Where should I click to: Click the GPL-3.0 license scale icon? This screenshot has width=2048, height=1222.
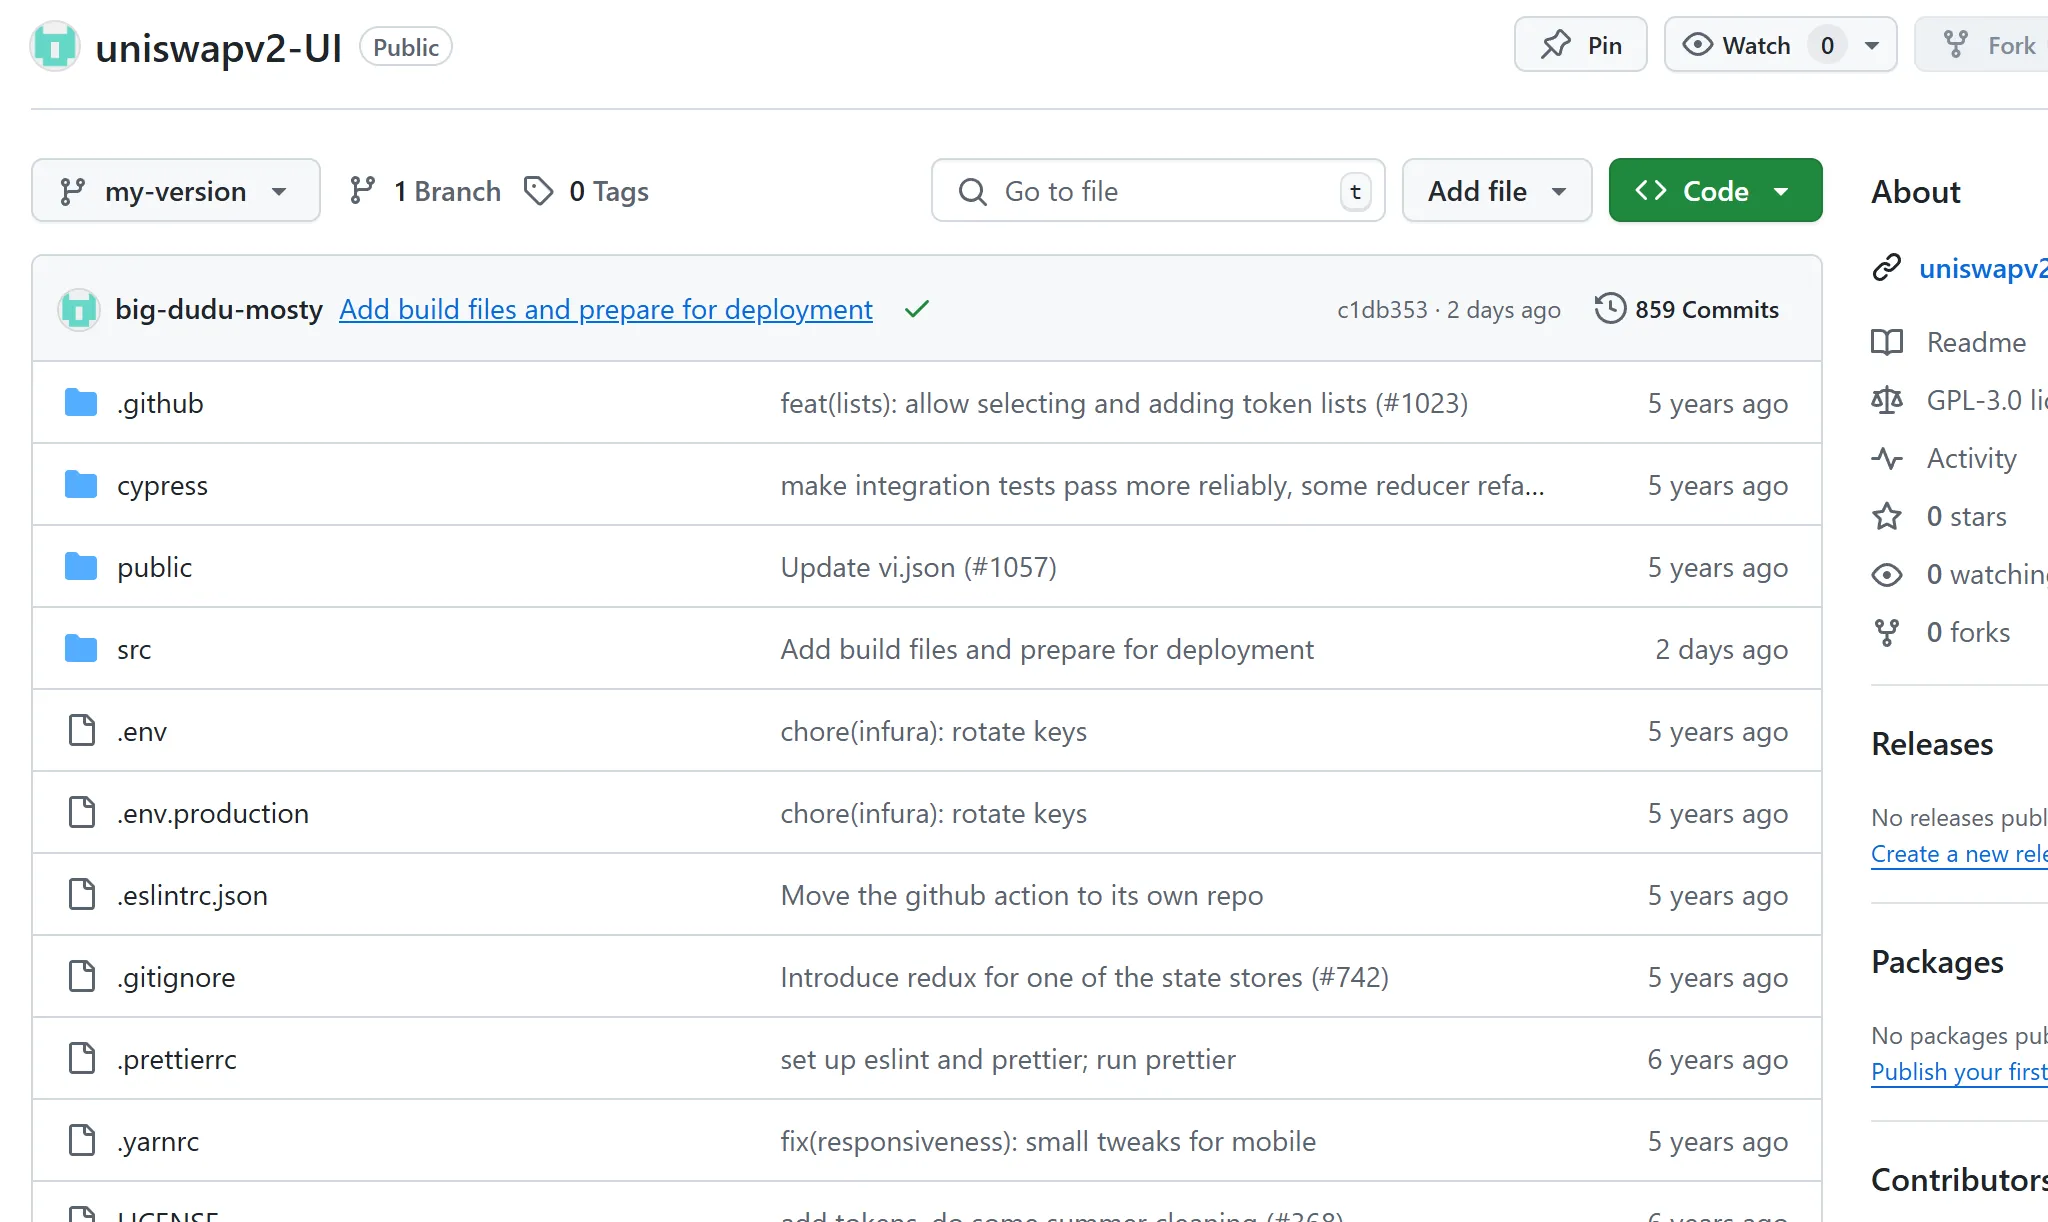tap(1887, 401)
